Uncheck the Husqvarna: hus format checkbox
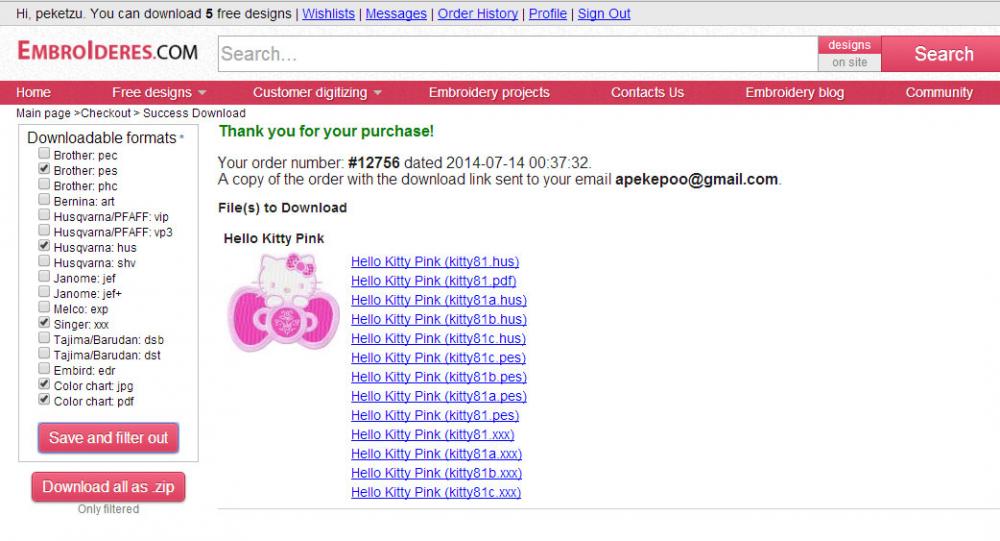The image size is (1000, 541). 44,246
